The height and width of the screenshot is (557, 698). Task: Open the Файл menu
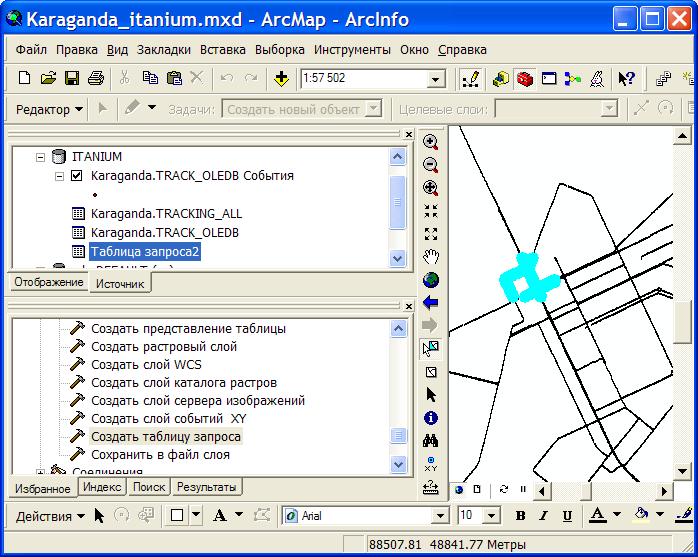[x=31, y=49]
